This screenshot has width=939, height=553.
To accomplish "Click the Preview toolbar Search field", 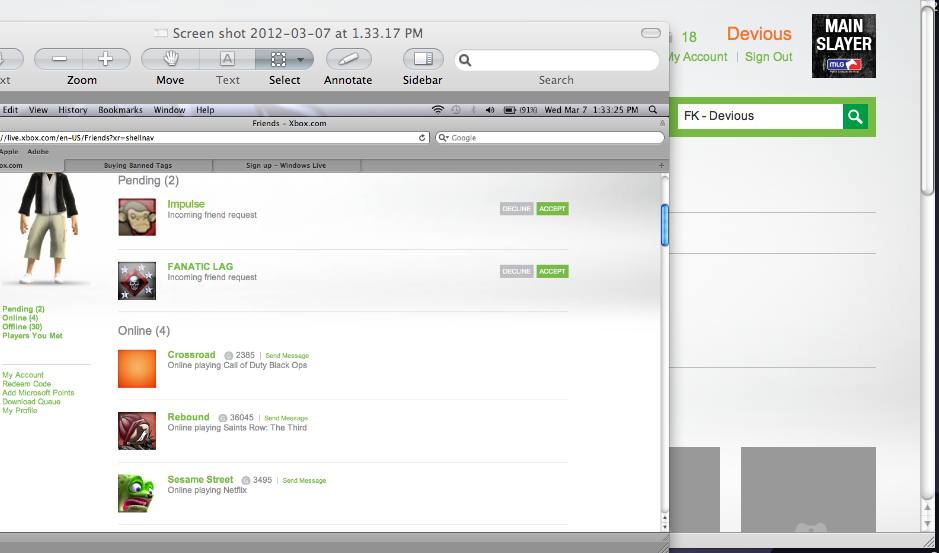I will (556, 60).
